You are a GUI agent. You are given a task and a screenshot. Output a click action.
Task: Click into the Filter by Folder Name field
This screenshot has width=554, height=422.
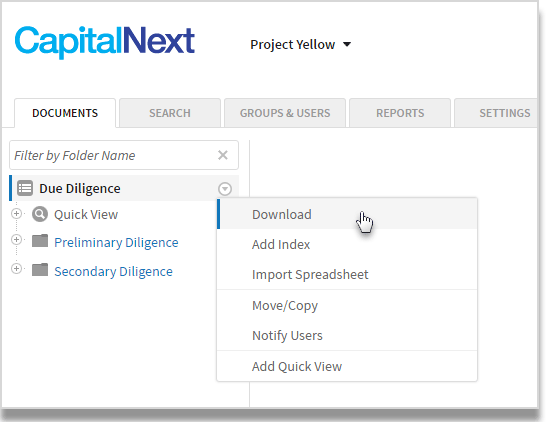pyautogui.click(x=114, y=155)
